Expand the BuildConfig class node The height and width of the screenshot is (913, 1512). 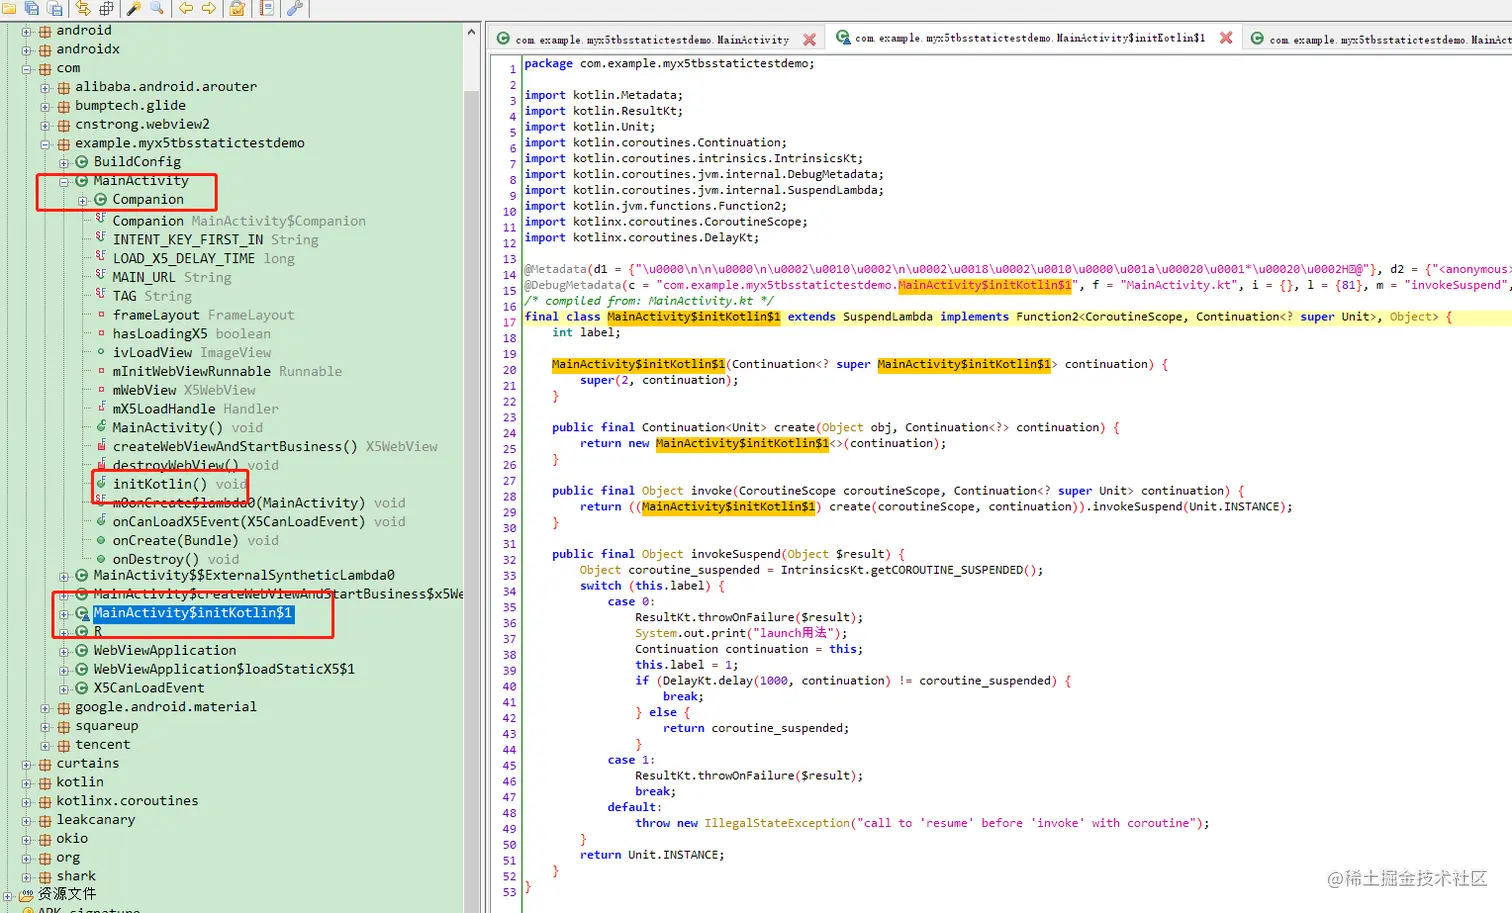pos(64,163)
